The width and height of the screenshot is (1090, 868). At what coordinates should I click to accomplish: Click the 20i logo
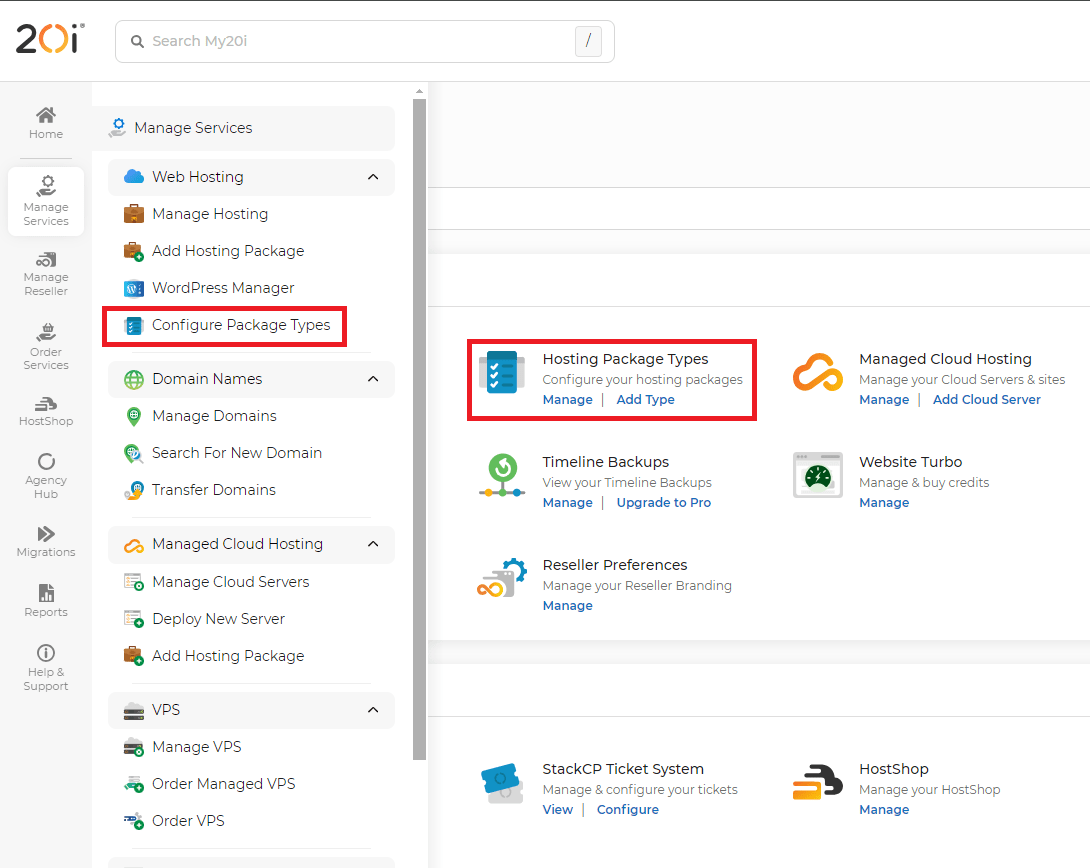point(50,38)
